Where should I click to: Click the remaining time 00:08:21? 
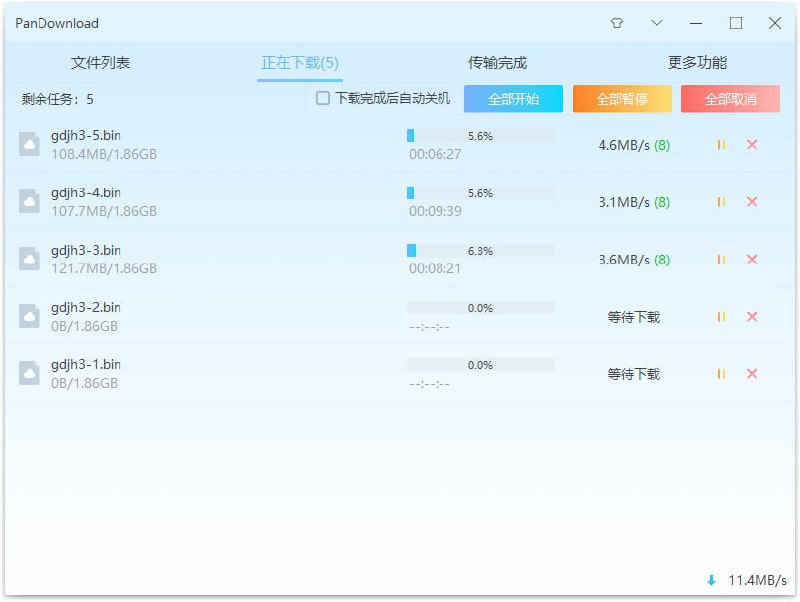pyautogui.click(x=435, y=268)
